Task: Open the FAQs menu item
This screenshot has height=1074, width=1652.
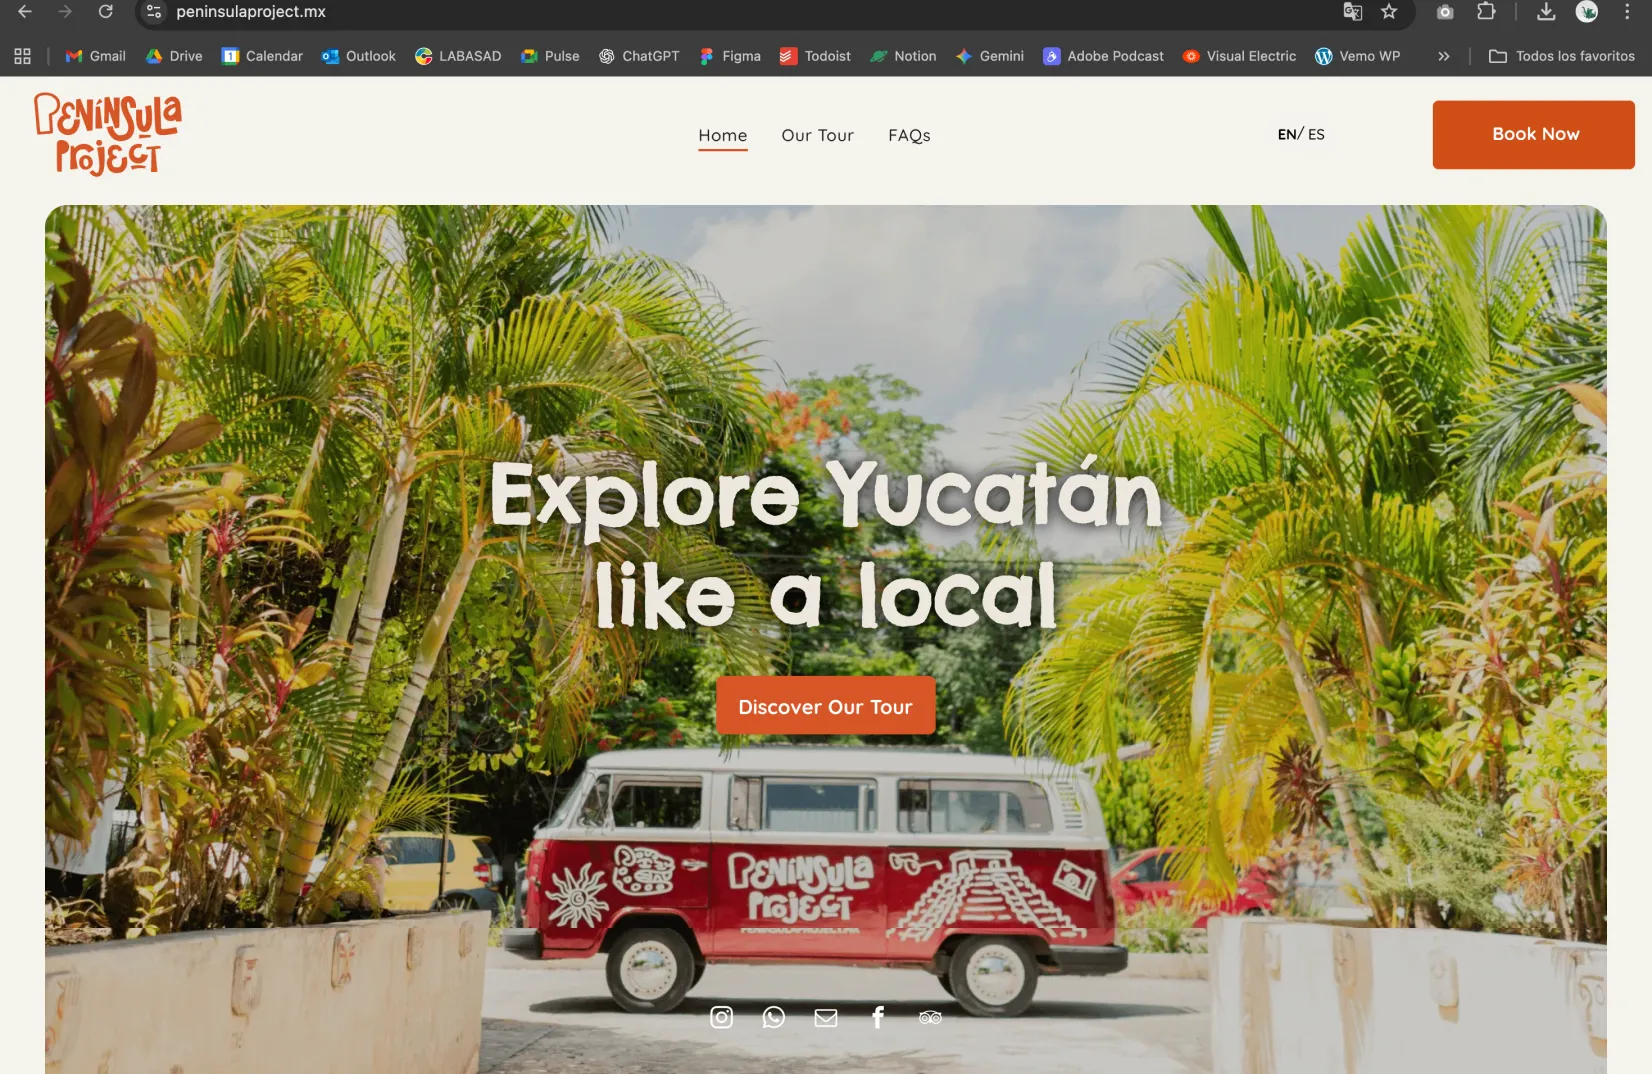Action: coord(909,135)
